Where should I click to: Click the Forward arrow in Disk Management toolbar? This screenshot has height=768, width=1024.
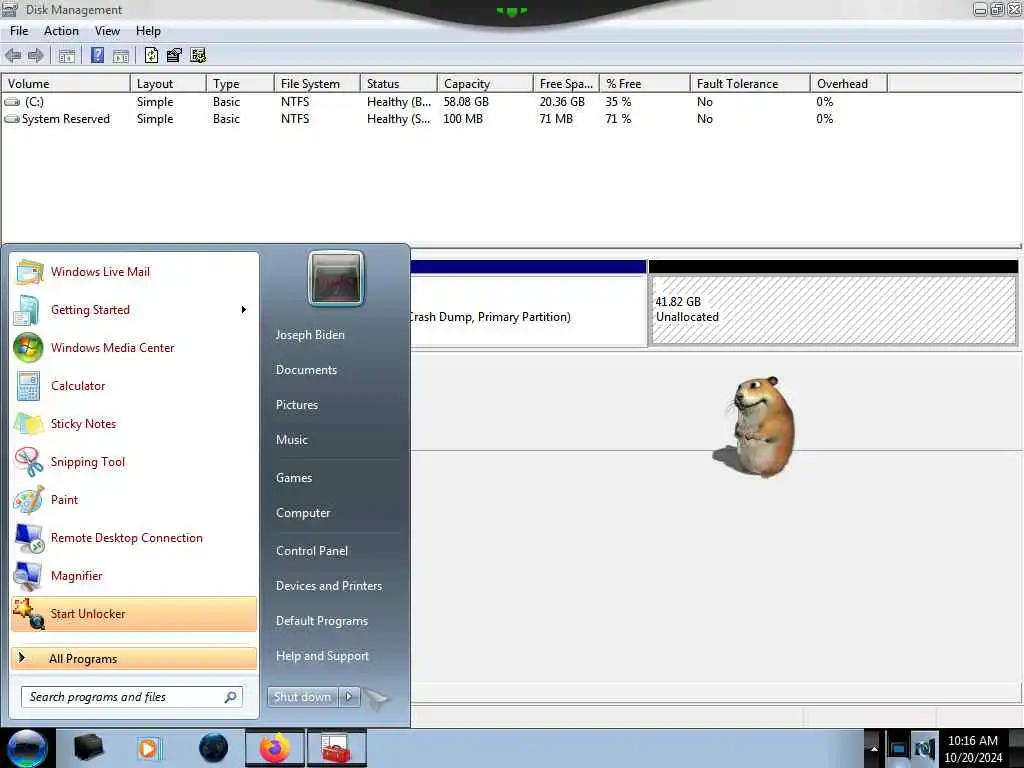click(36, 56)
